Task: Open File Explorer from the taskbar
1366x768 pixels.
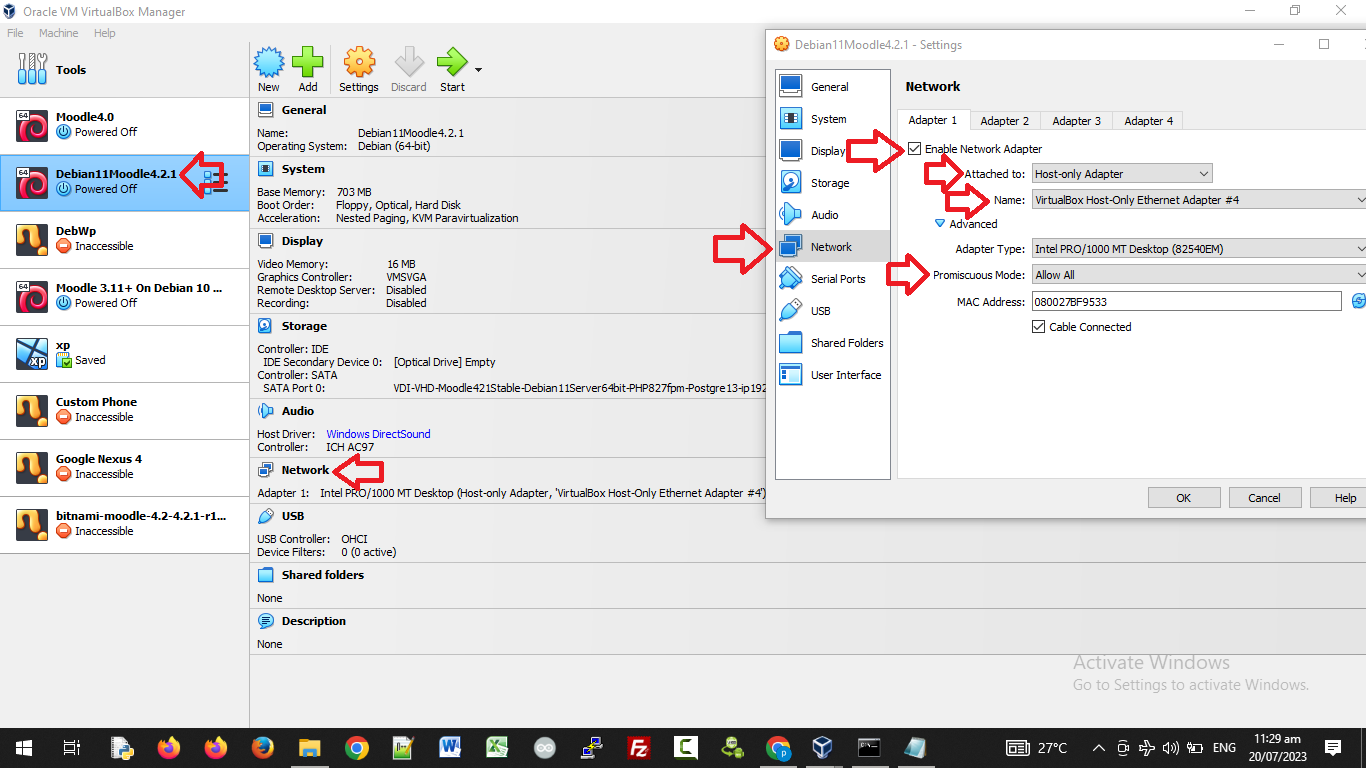Action: 309,748
